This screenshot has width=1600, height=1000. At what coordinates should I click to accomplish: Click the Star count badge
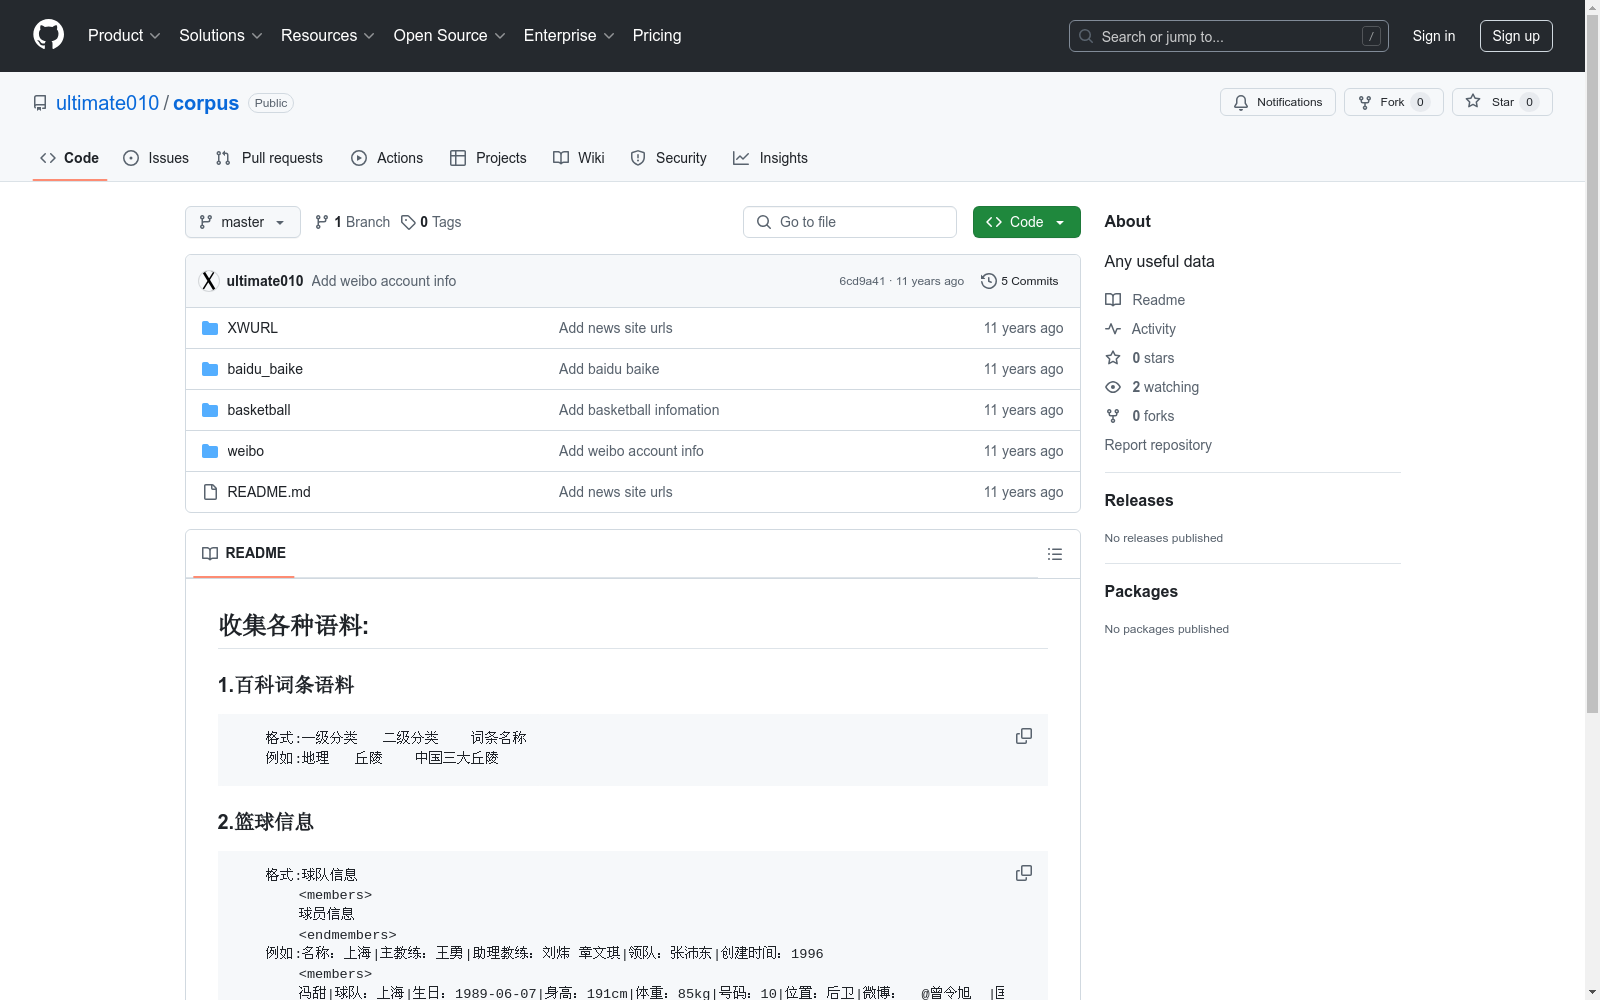1529,102
